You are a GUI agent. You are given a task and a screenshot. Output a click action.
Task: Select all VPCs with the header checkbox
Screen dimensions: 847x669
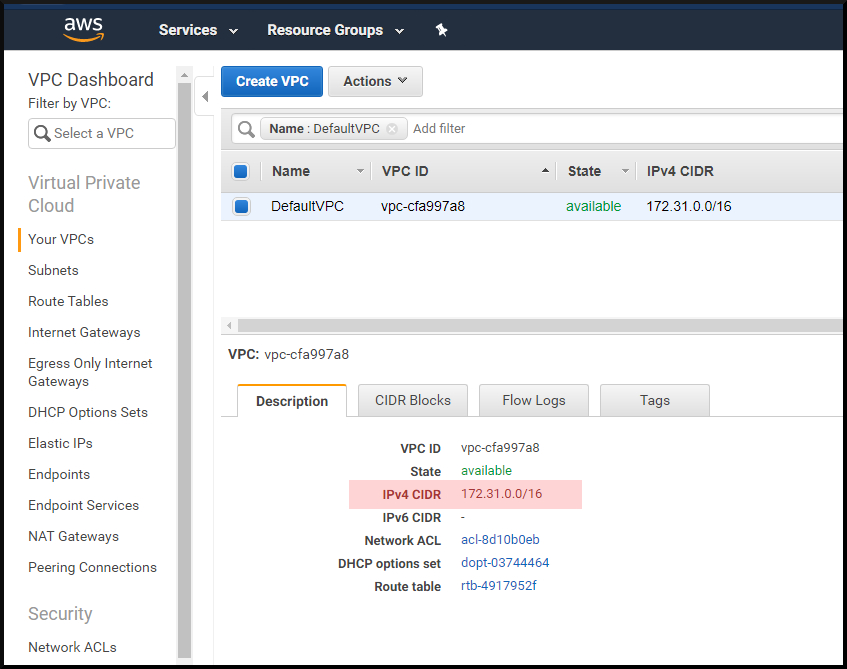240,171
